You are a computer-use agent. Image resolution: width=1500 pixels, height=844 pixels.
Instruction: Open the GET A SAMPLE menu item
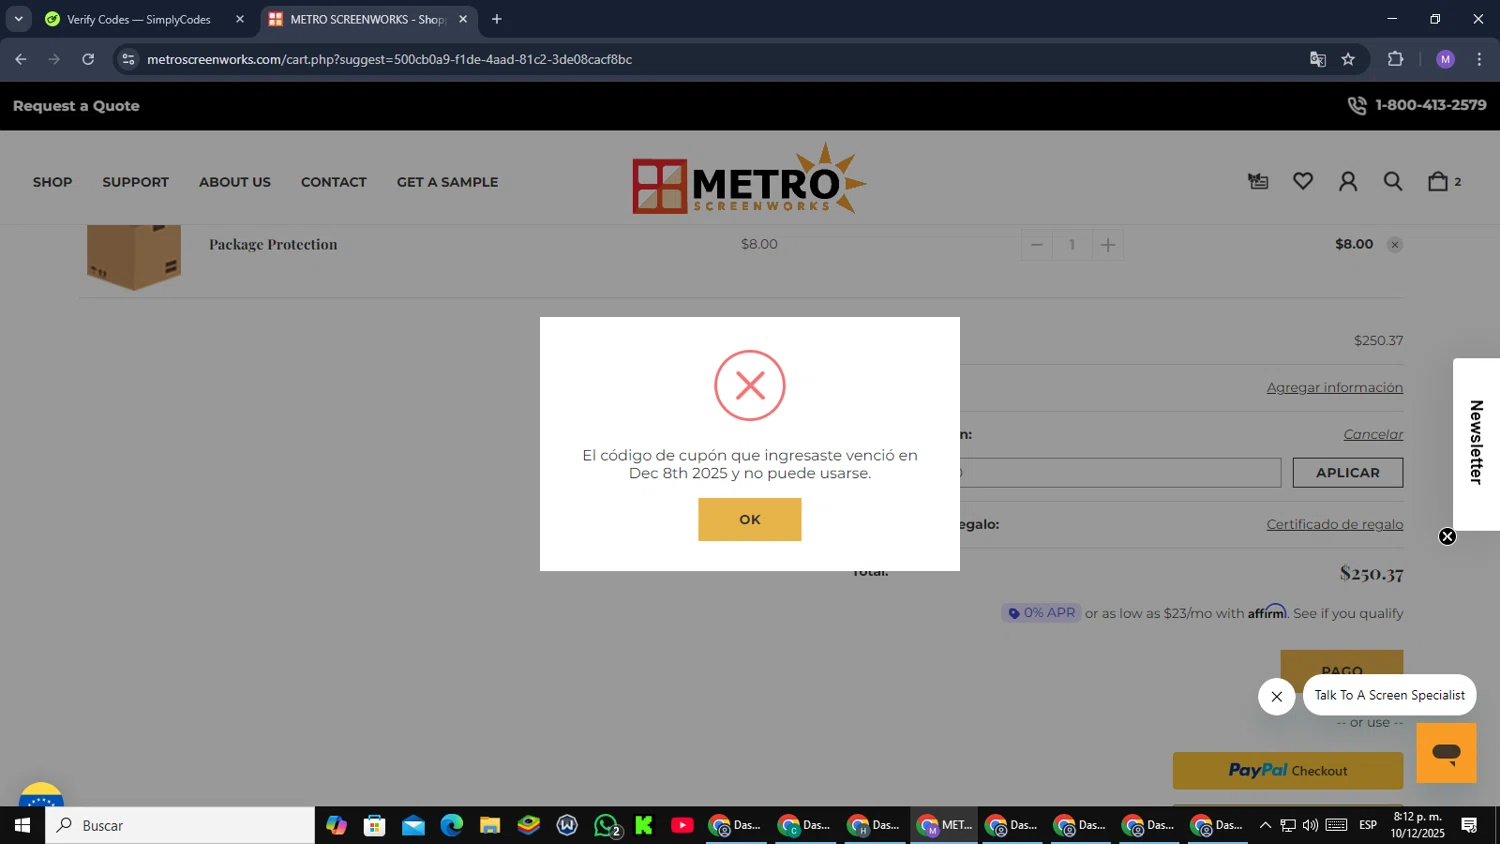point(447,182)
